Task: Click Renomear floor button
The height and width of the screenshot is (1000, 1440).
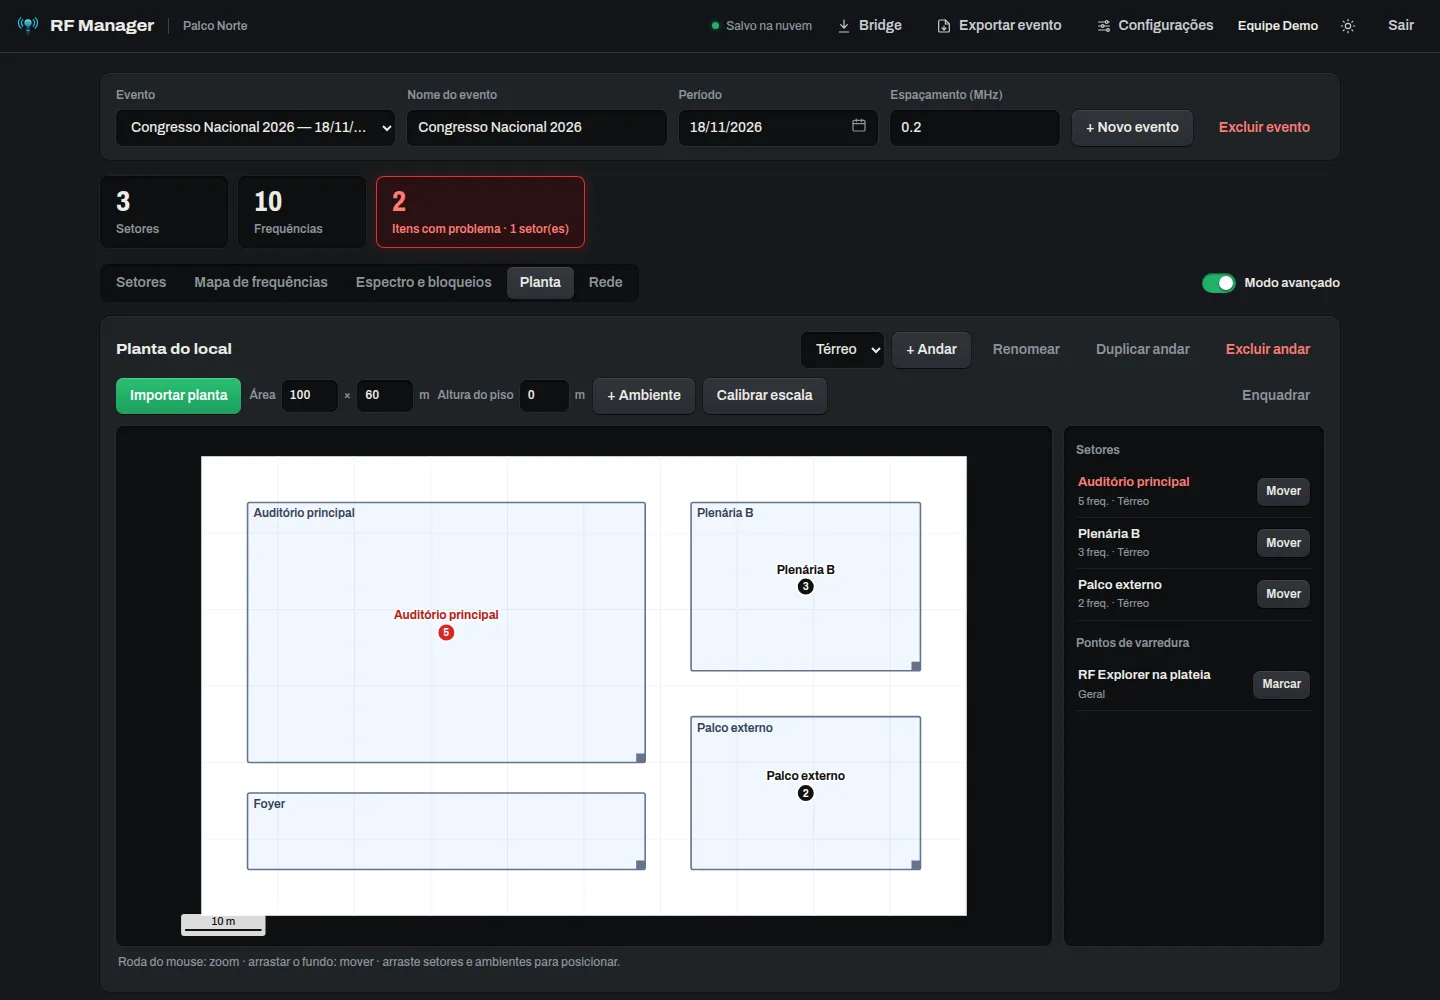Action: pyautogui.click(x=1026, y=350)
